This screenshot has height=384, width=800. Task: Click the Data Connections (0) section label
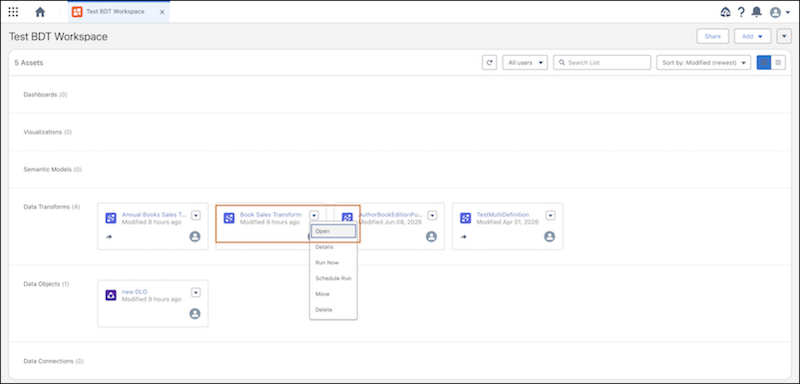54,361
